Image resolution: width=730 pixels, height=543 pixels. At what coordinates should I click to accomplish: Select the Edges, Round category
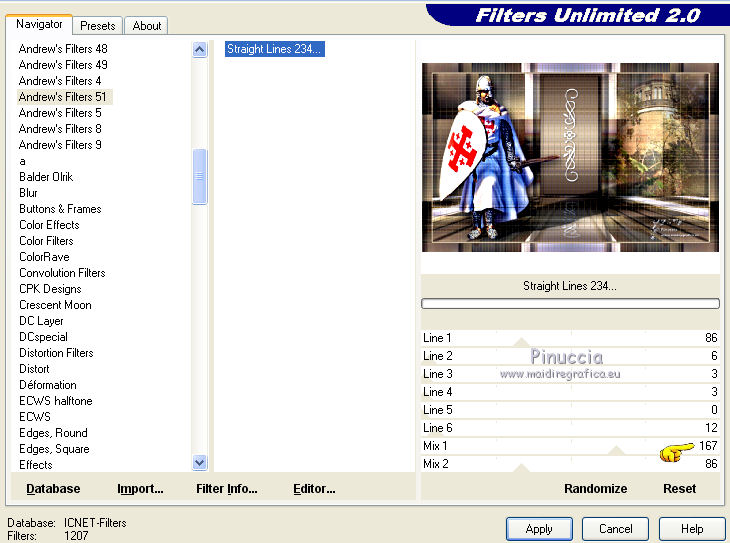pyautogui.click(x=54, y=433)
